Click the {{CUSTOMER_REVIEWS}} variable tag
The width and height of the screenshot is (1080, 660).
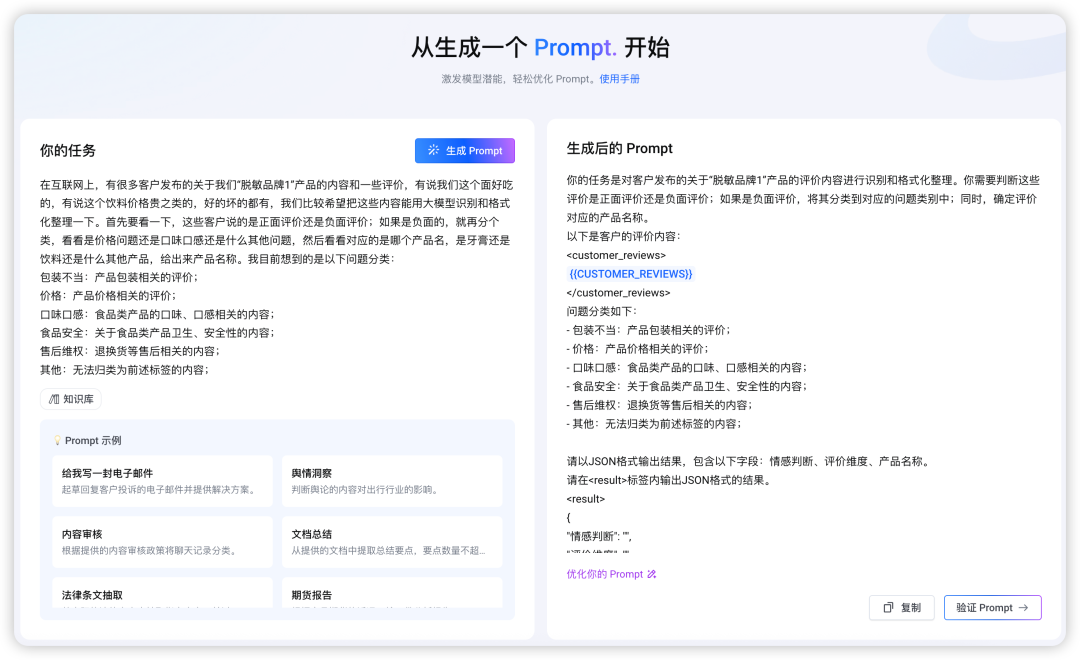630,274
